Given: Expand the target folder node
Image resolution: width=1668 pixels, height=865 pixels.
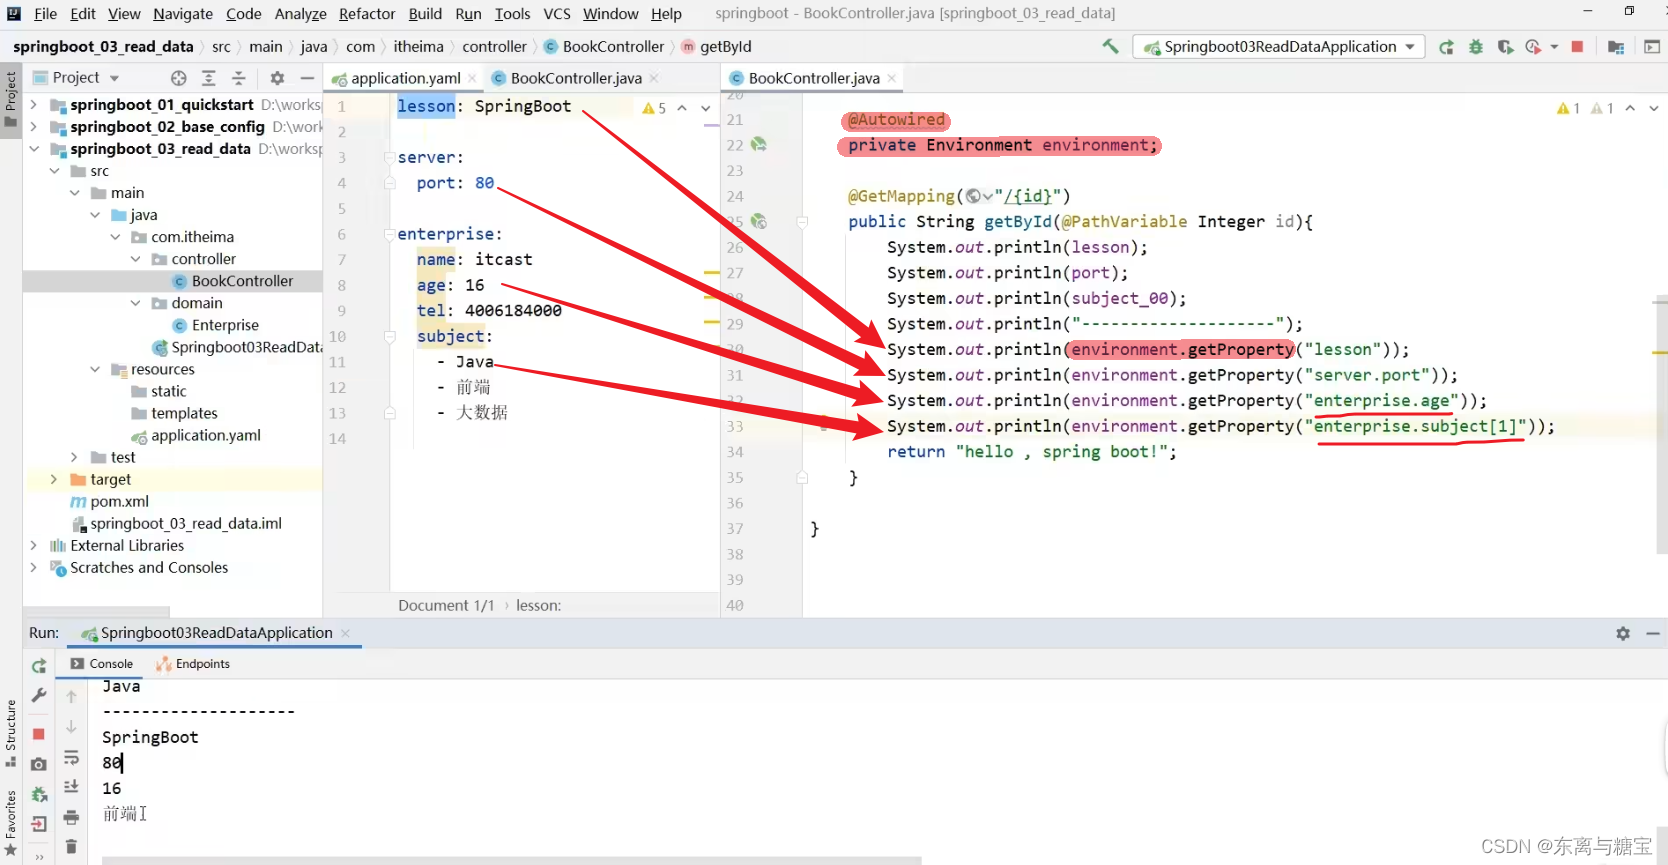Looking at the screenshot, I should (x=54, y=479).
